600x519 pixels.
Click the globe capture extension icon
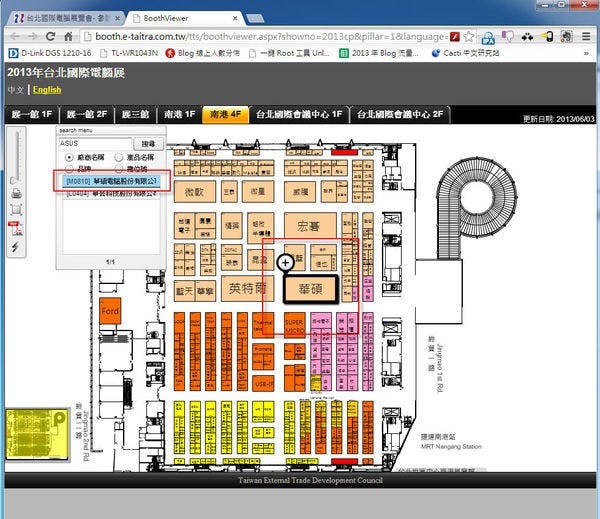[566, 37]
